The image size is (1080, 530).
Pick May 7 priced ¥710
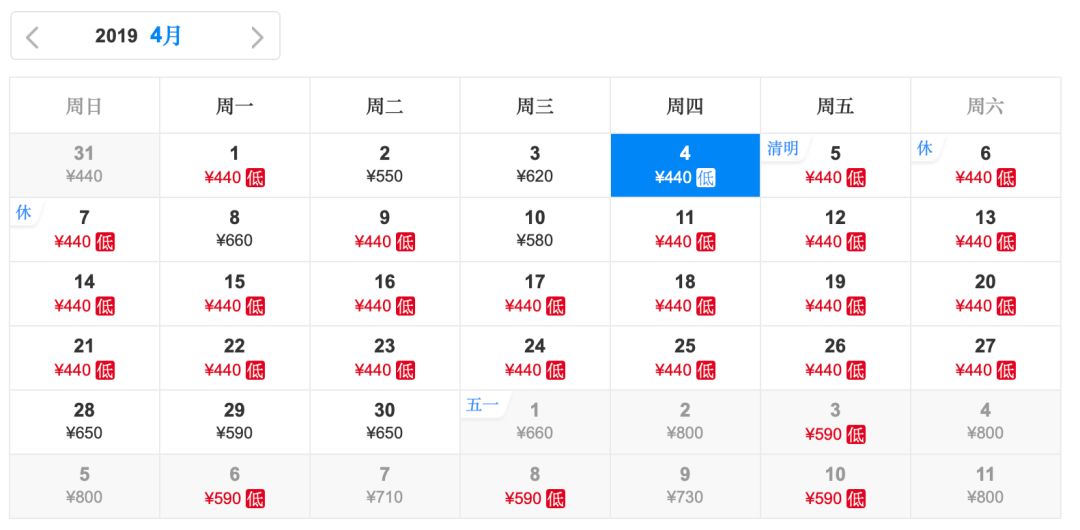point(385,485)
